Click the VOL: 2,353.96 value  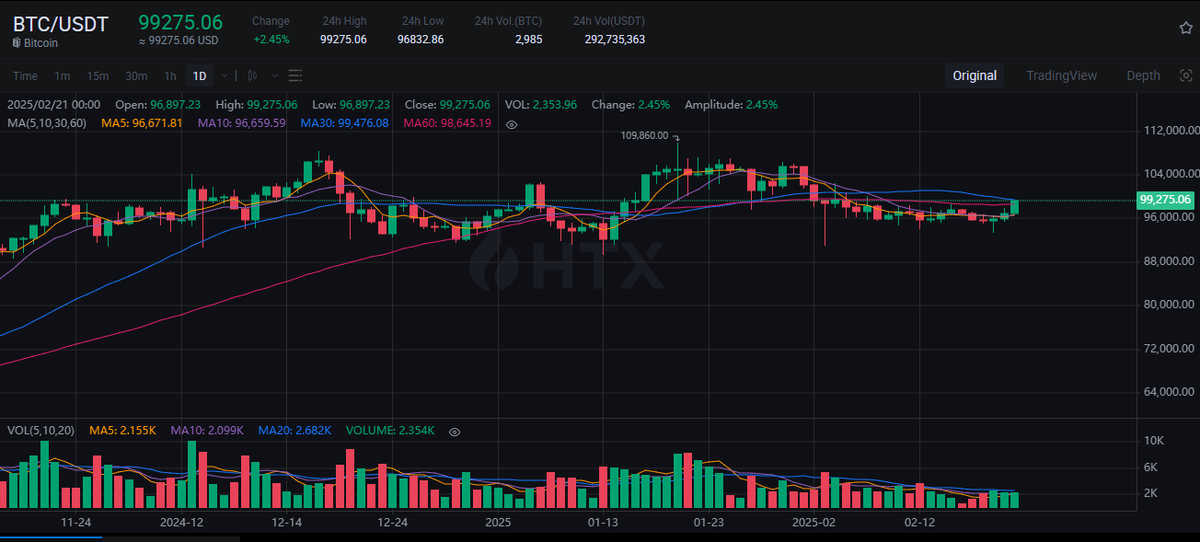[x=543, y=104]
